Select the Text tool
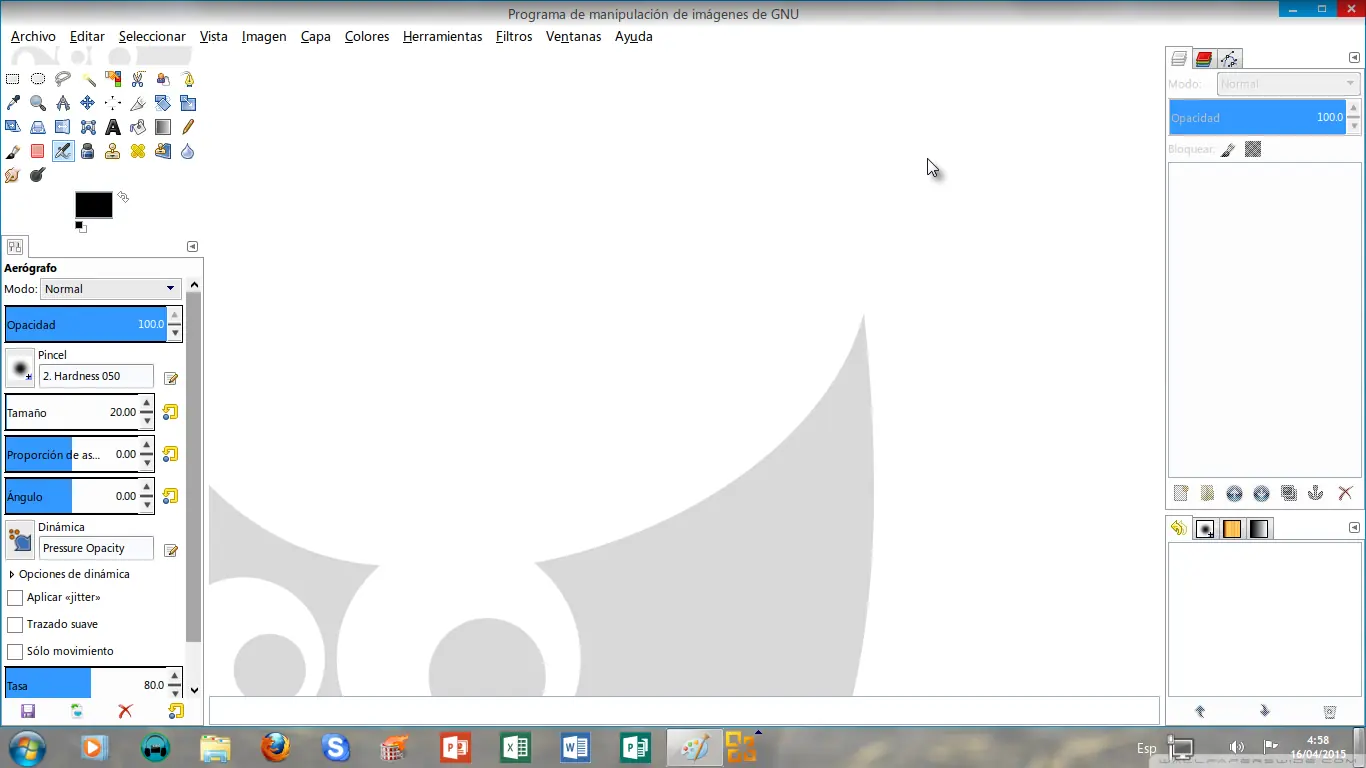 coord(113,127)
